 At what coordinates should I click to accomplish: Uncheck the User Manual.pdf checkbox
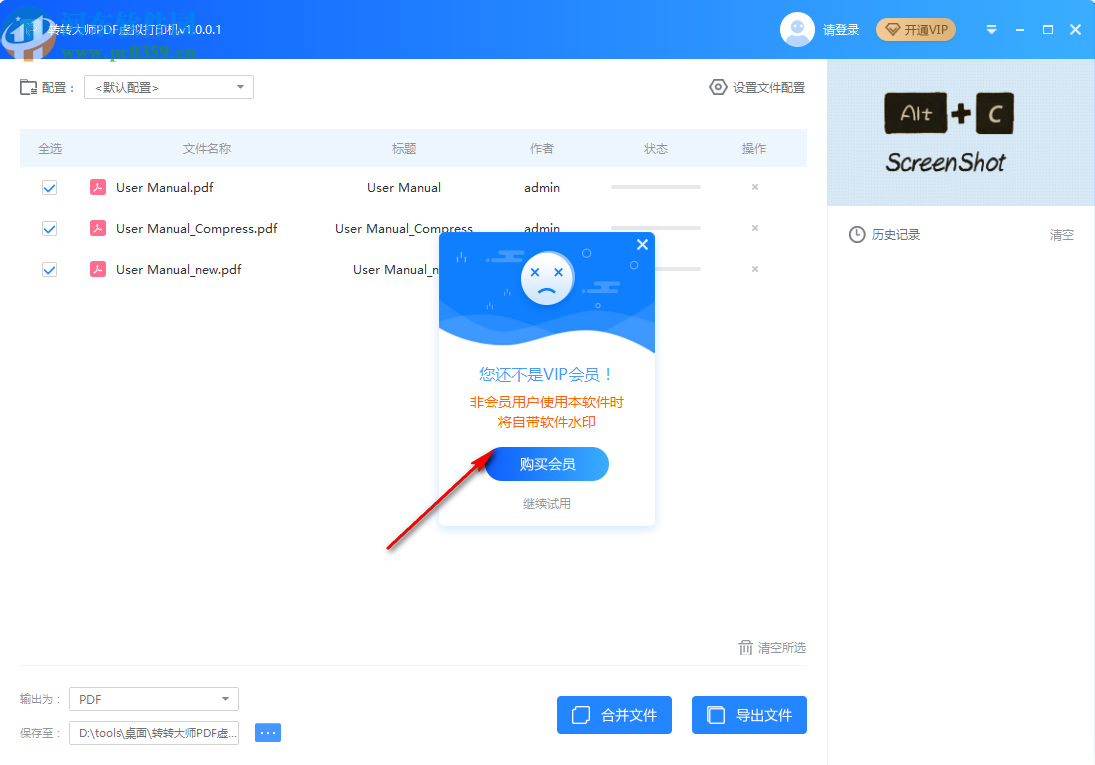50,187
